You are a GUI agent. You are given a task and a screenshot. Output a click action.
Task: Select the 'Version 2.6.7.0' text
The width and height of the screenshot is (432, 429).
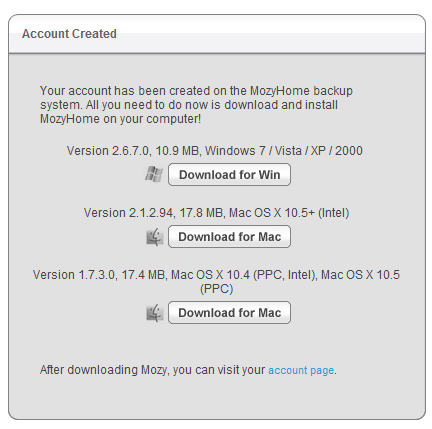tap(108, 151)
